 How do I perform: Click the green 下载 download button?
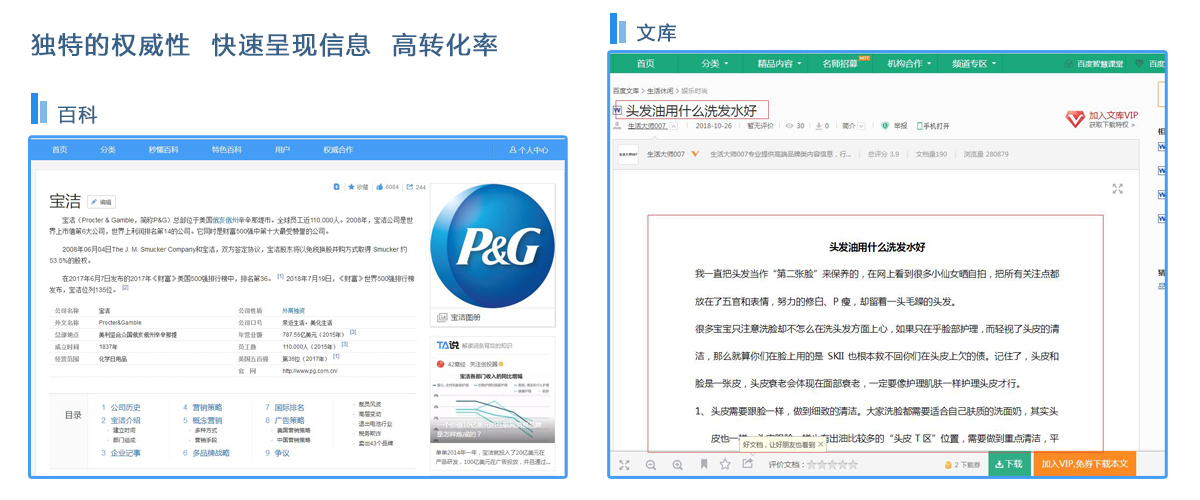pos(1009,464)
